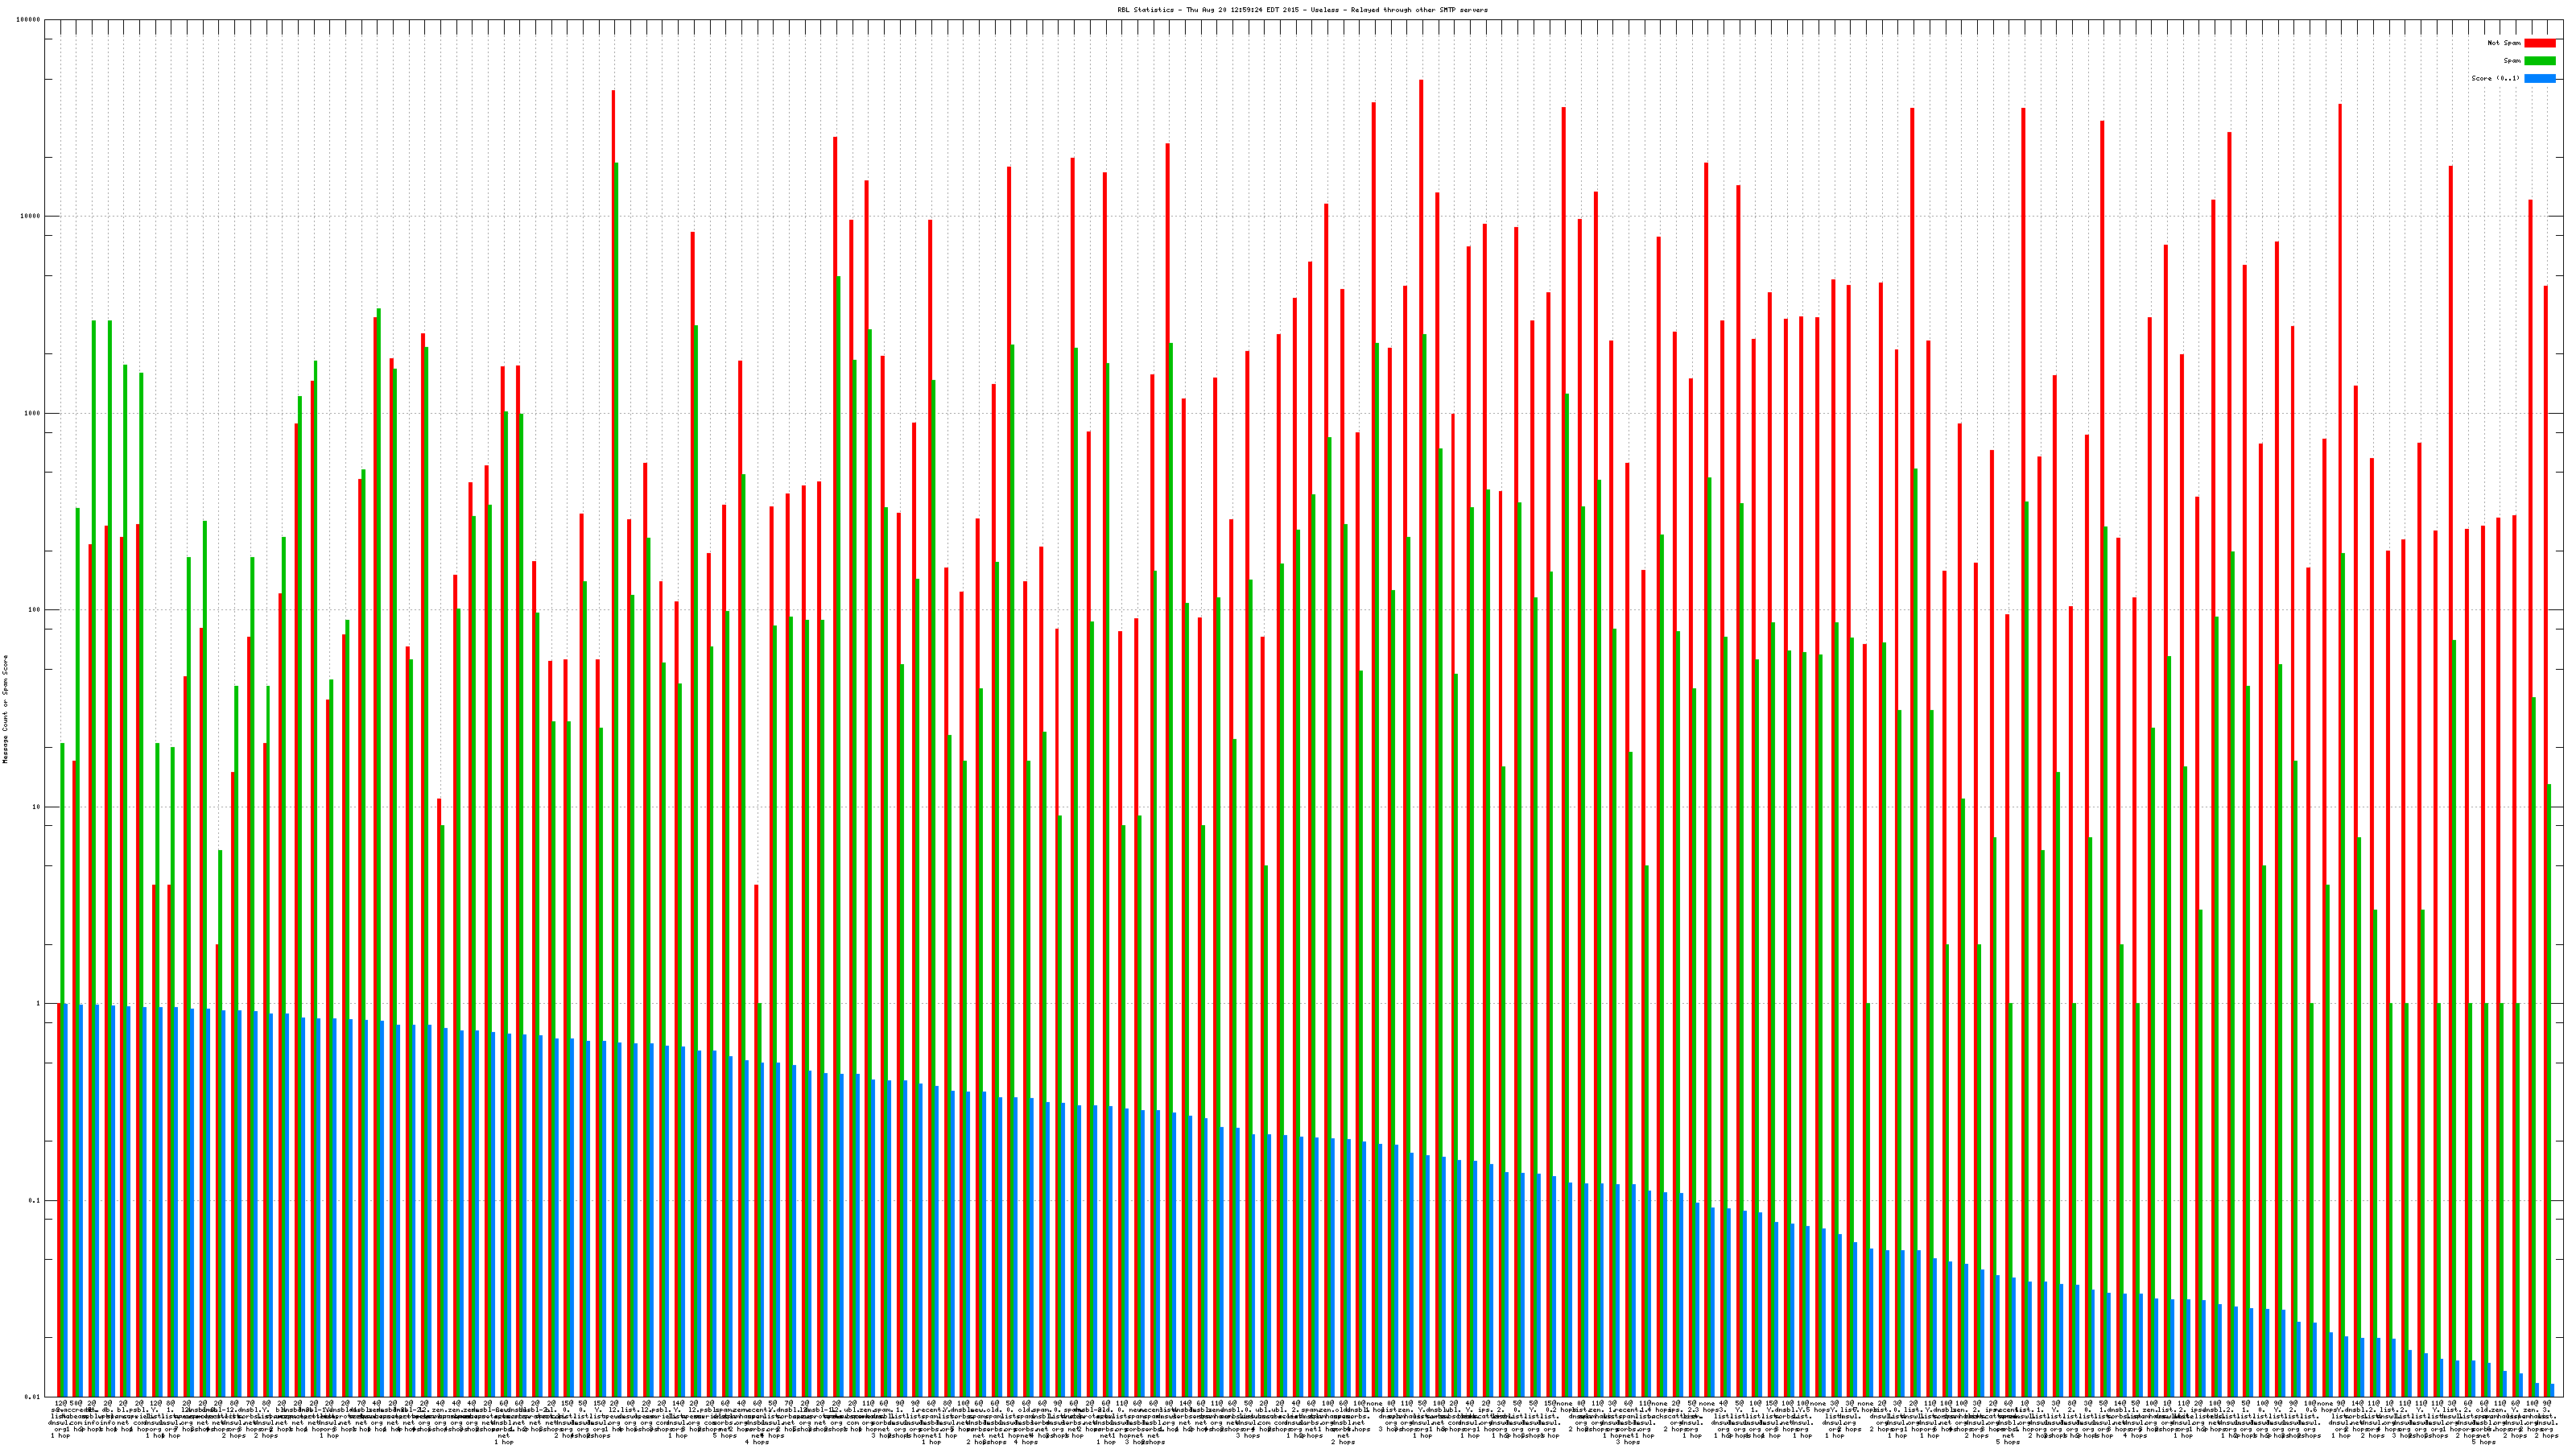Viewport: 2576px width, 1449px height.
Task: Click the 100000 y-axis label
Action: 29,20
